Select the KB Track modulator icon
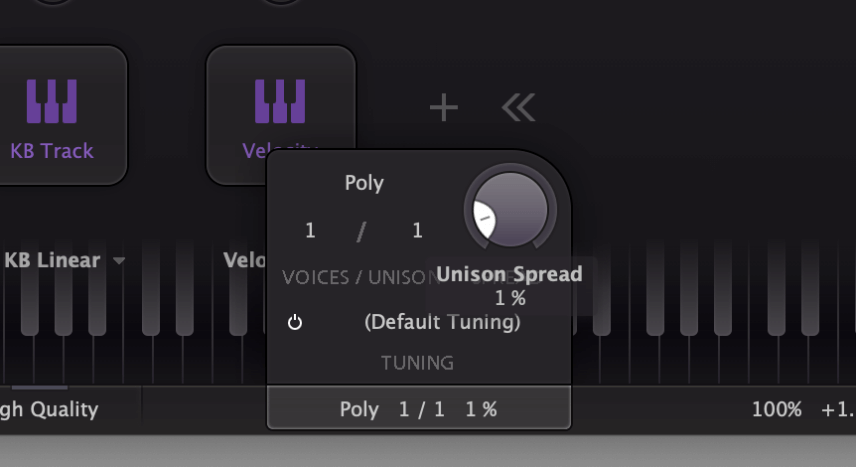856x467 pixels. [52, 102]
